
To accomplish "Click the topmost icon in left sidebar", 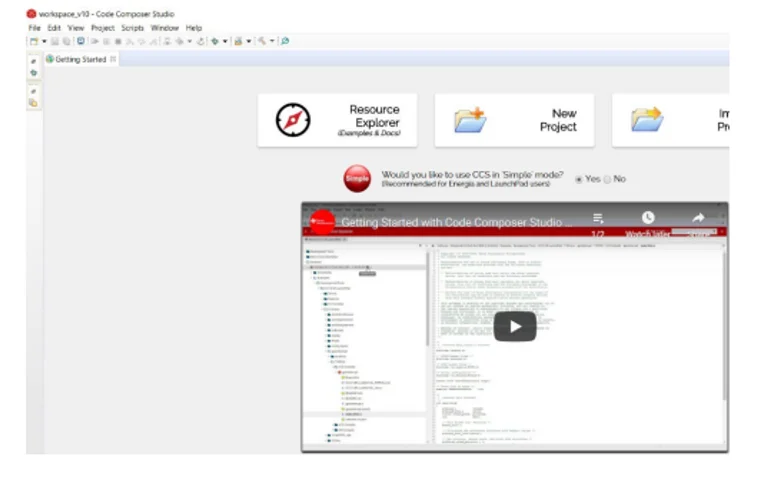I will point(33,61).
